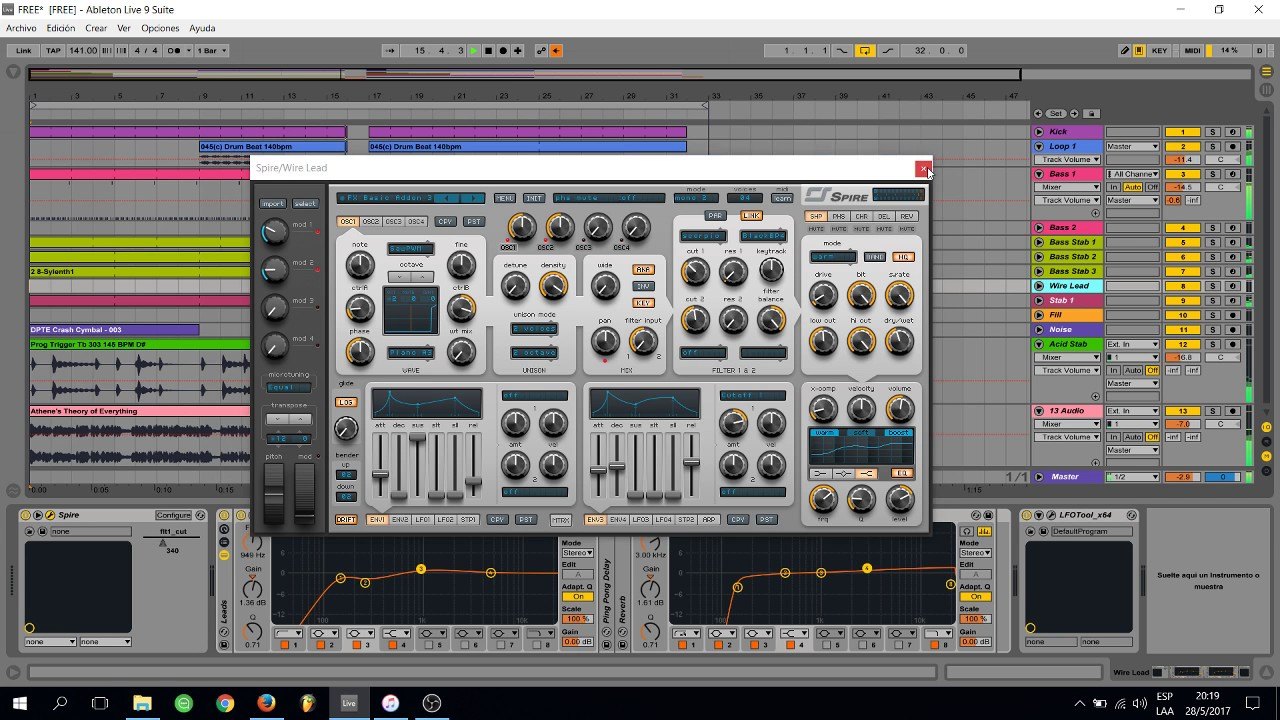The height and width of the screenshot is (720, 1280).
Task: Click the TAP tempo button
Action: [x=53, y=50]
